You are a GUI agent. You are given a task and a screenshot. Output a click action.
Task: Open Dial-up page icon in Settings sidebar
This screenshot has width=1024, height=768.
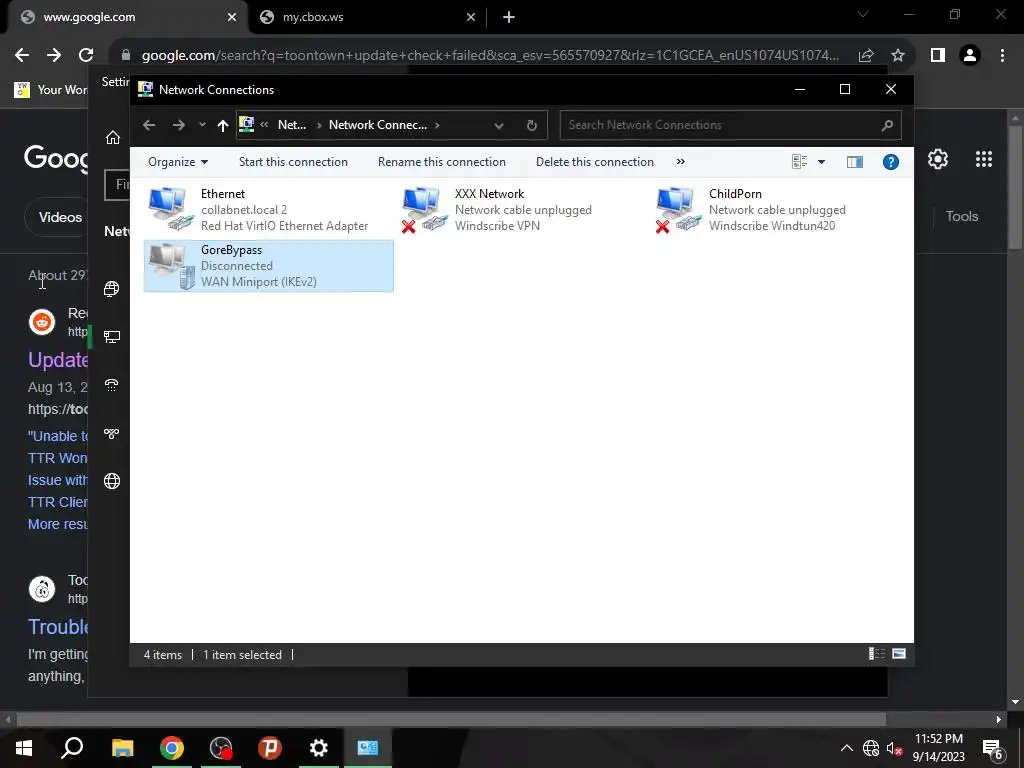112,385
